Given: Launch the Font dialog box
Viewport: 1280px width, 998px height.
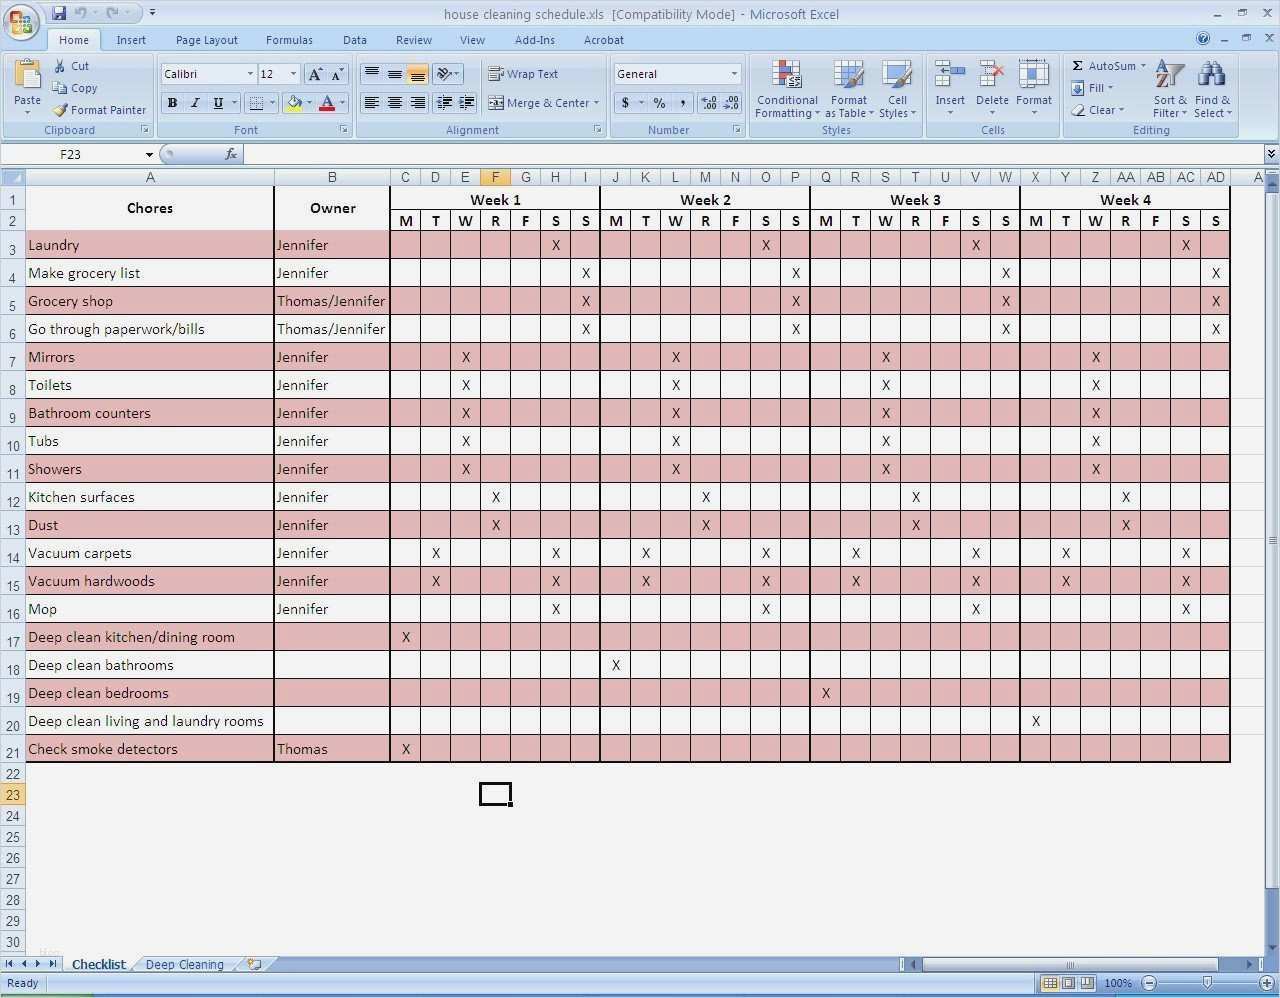Looking at the screenshot, I should 344,130.
